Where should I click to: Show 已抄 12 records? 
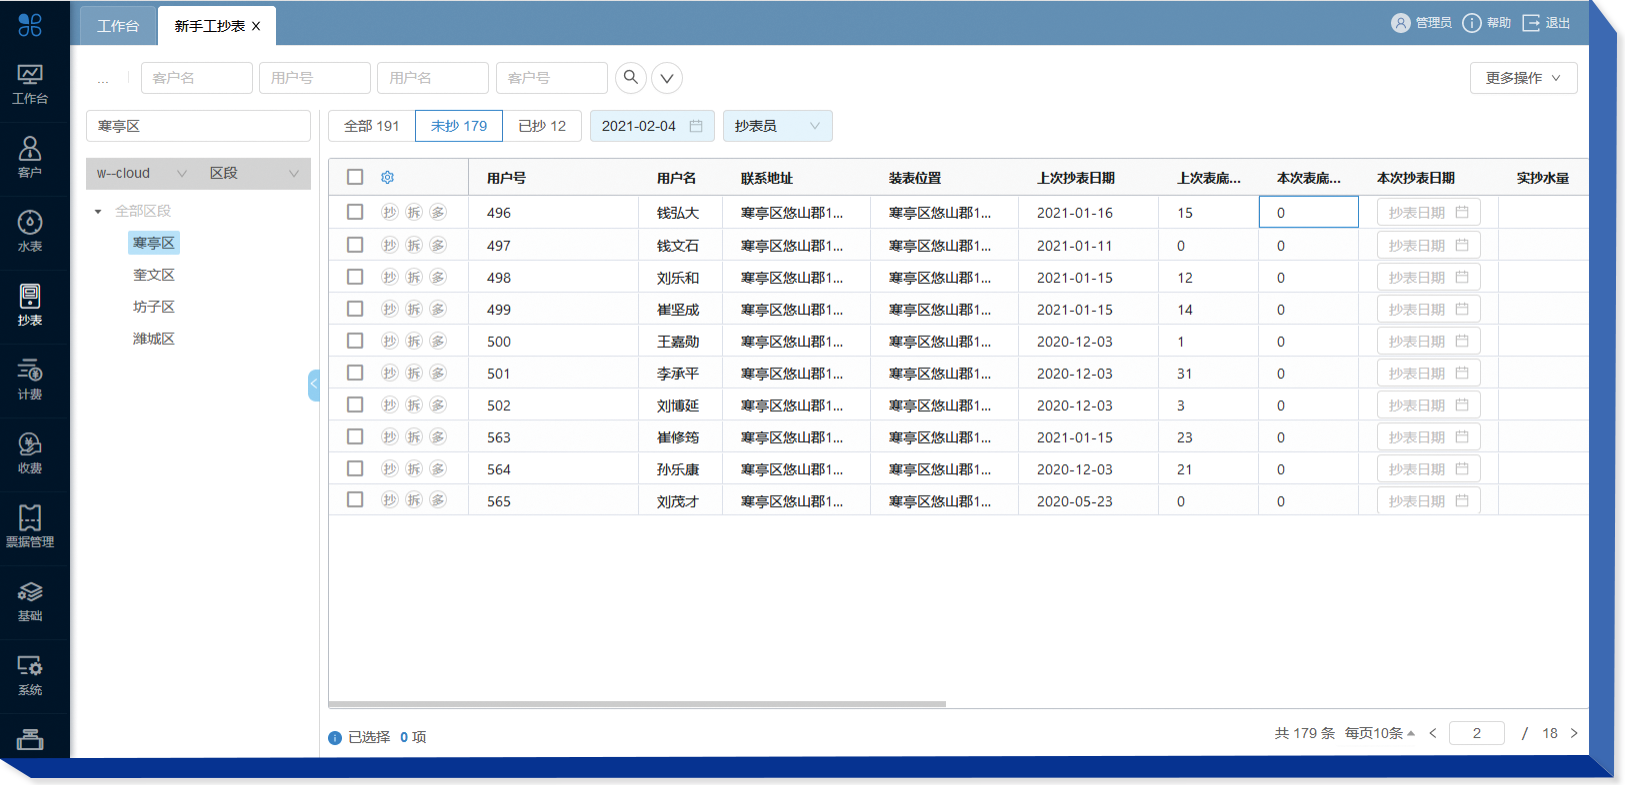[542, 126]
